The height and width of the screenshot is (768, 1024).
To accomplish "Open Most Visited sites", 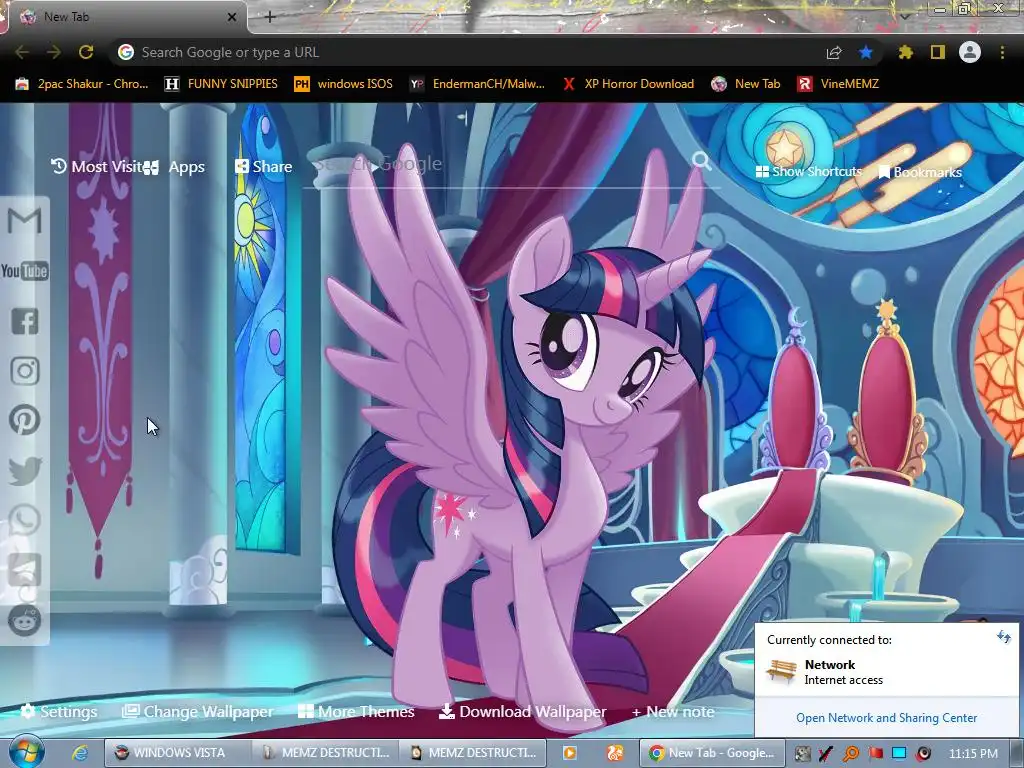I will (x=98, y=167).
